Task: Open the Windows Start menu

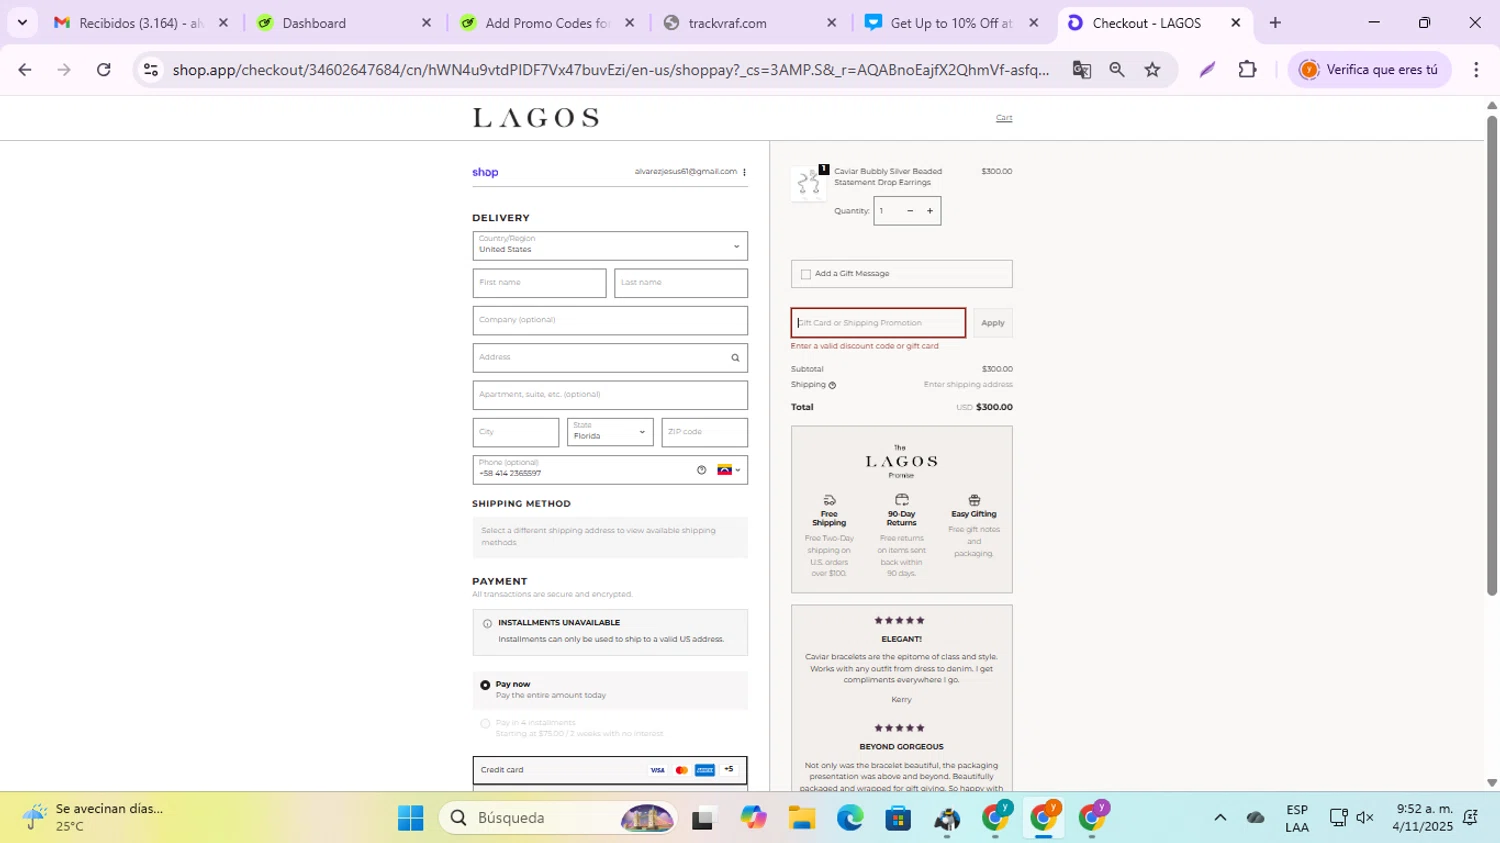Action: tap(410, 818)
